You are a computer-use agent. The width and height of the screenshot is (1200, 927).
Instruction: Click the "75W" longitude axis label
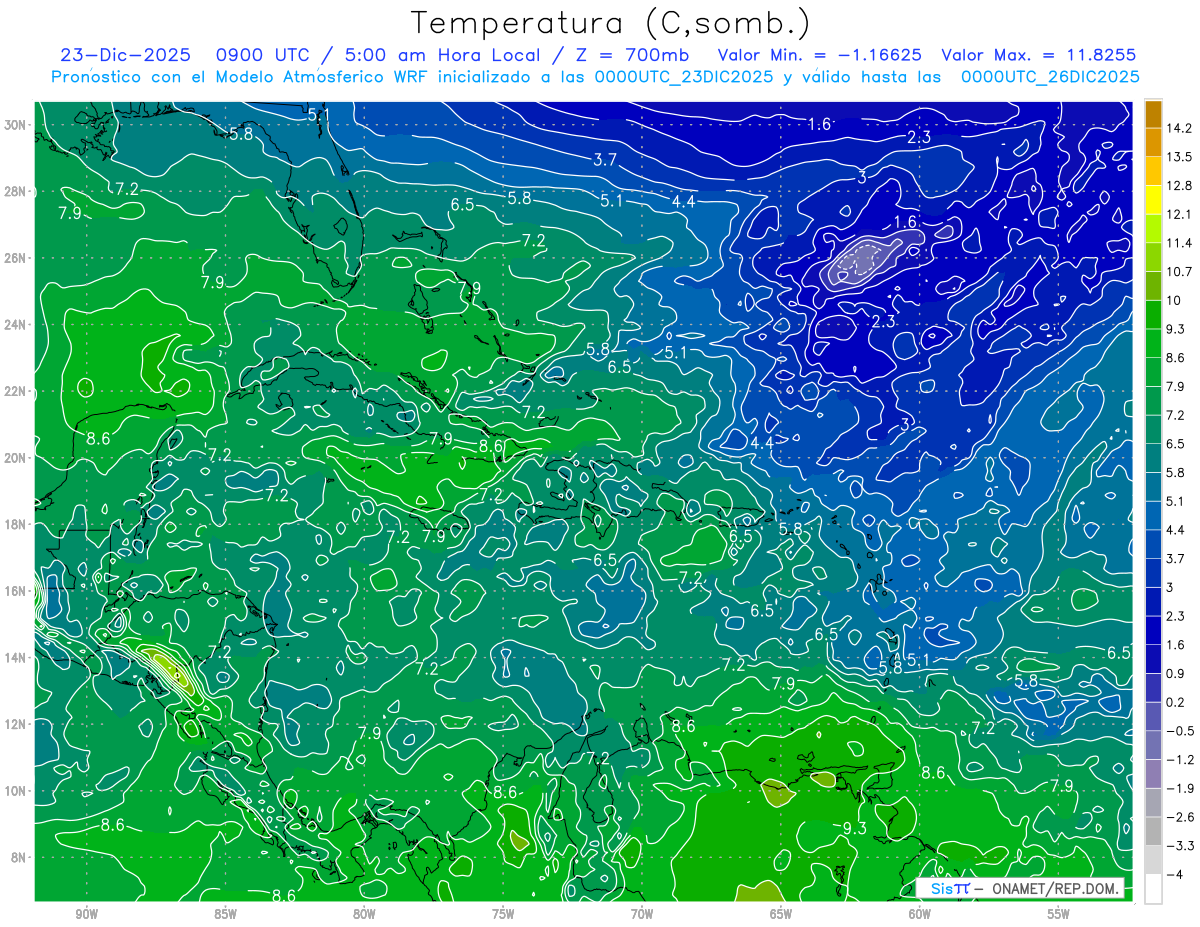click(503, 914)
